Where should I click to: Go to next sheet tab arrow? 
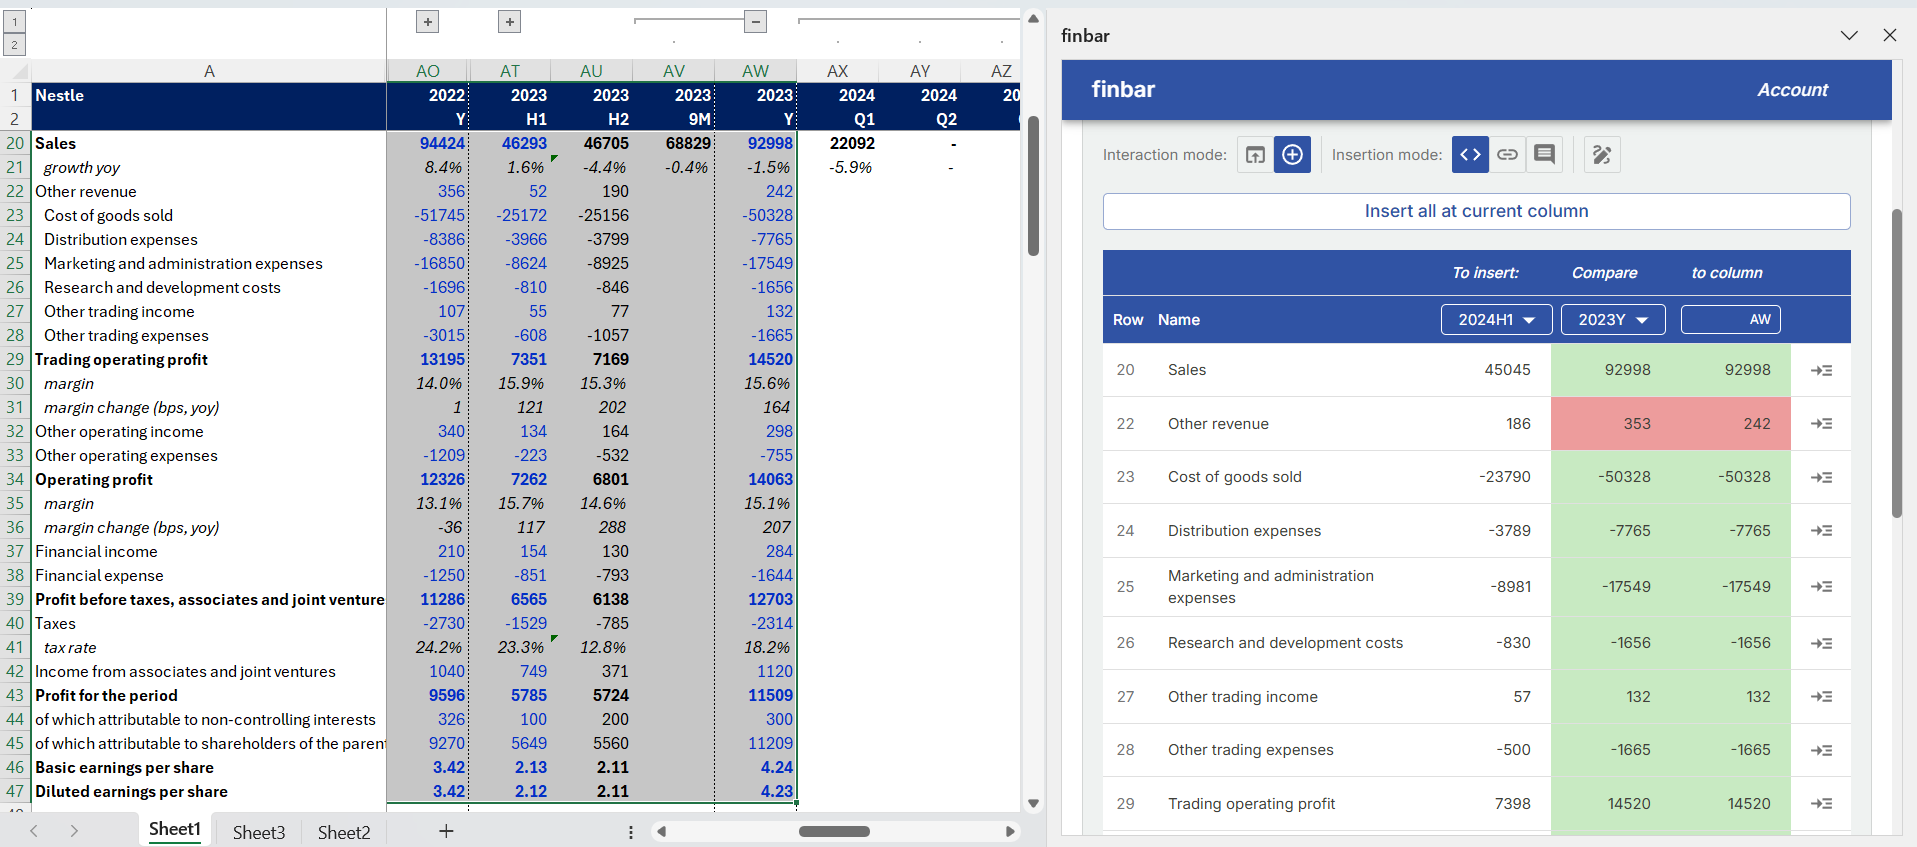74,831
